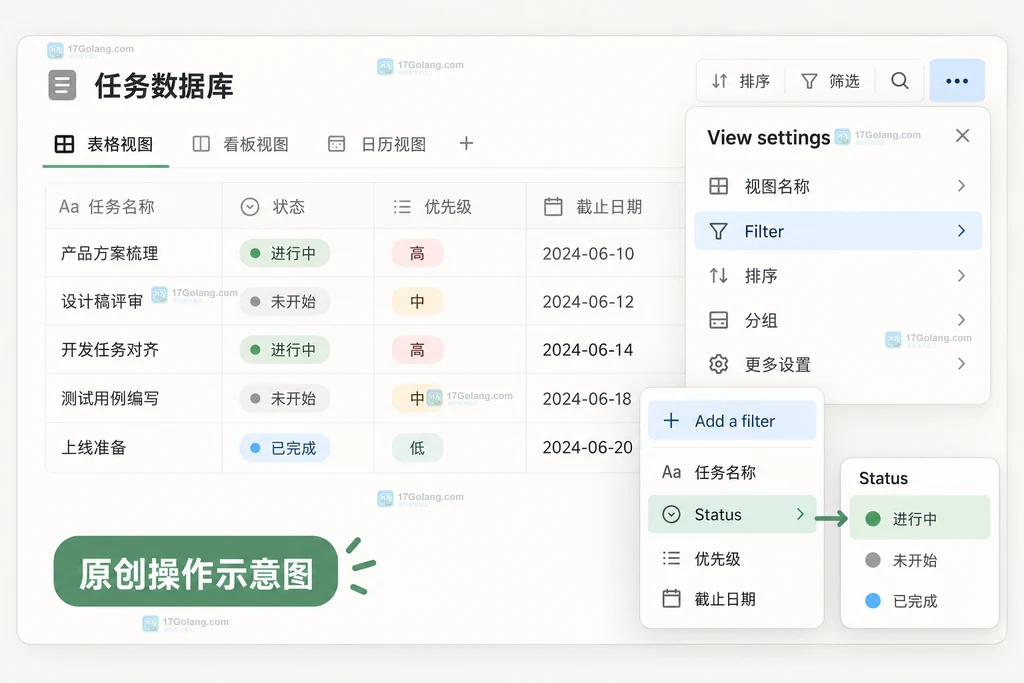The height and width of the screenshot is (683, 1024).
Task: Open the 开发任务对齐 task row
Action: tap(110, 350)
